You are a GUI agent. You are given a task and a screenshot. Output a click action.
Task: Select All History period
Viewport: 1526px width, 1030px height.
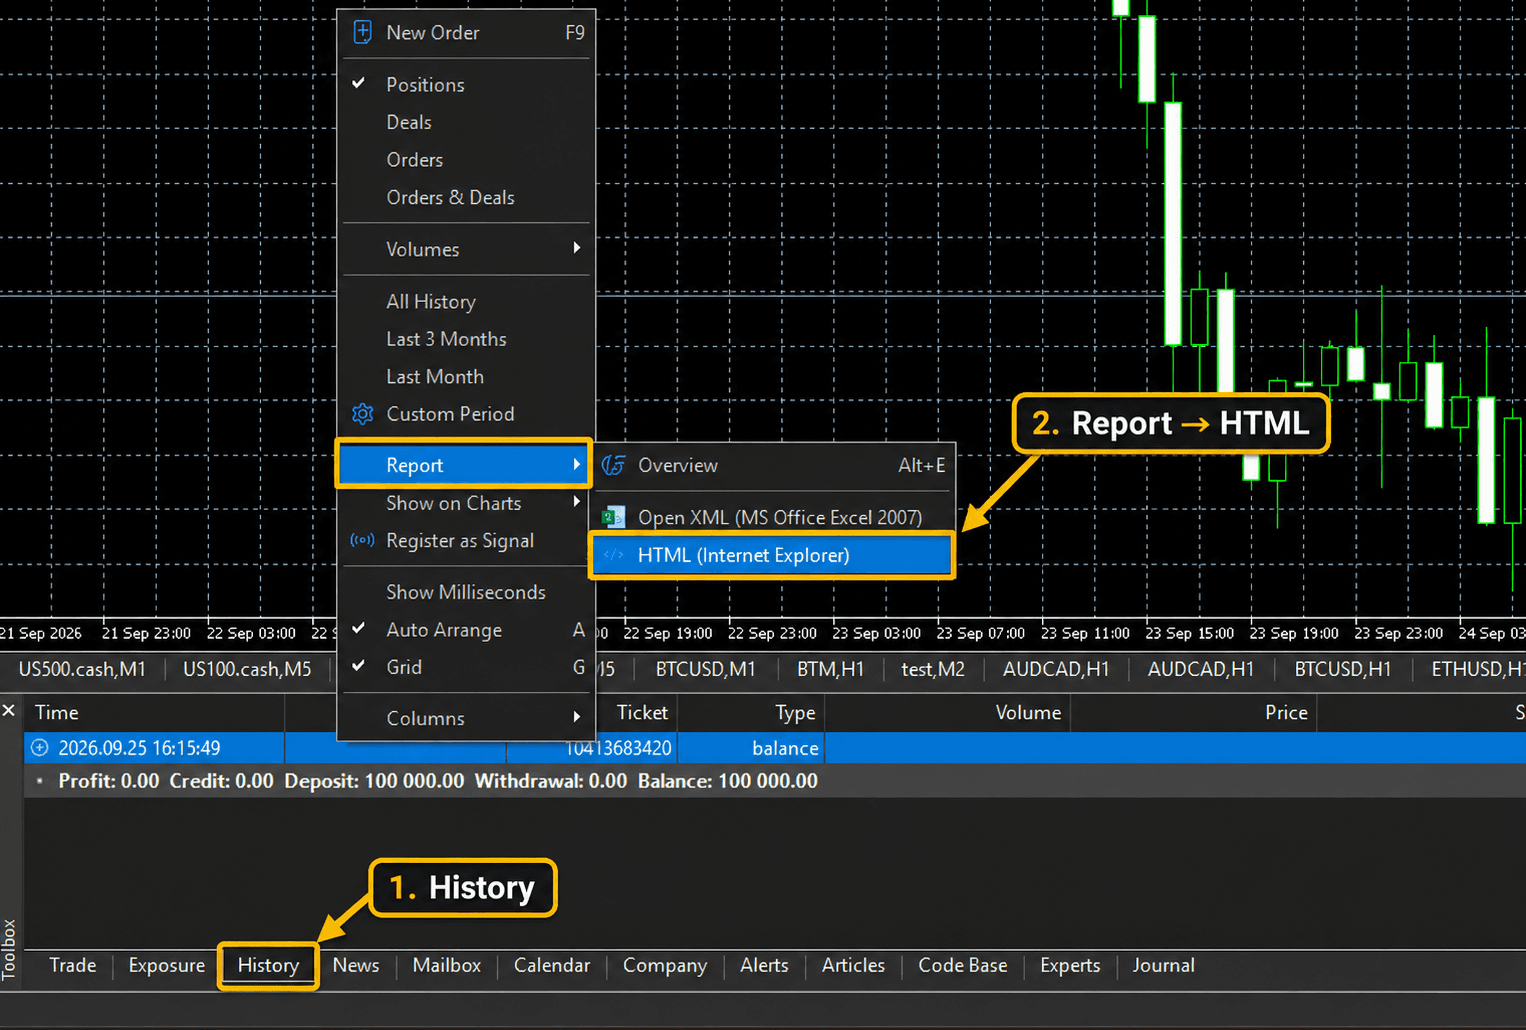pos(466,302)
